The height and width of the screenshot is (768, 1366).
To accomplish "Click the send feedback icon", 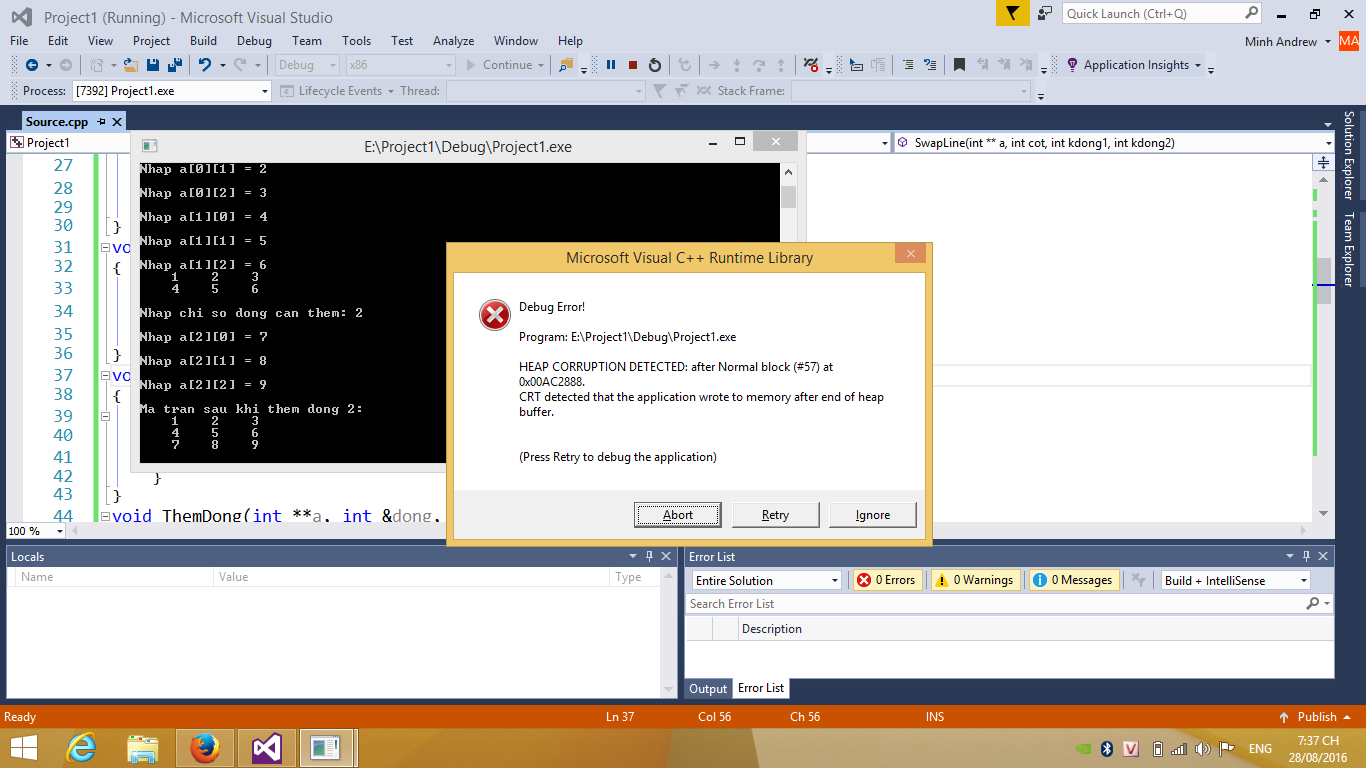I will [1045, 13].
